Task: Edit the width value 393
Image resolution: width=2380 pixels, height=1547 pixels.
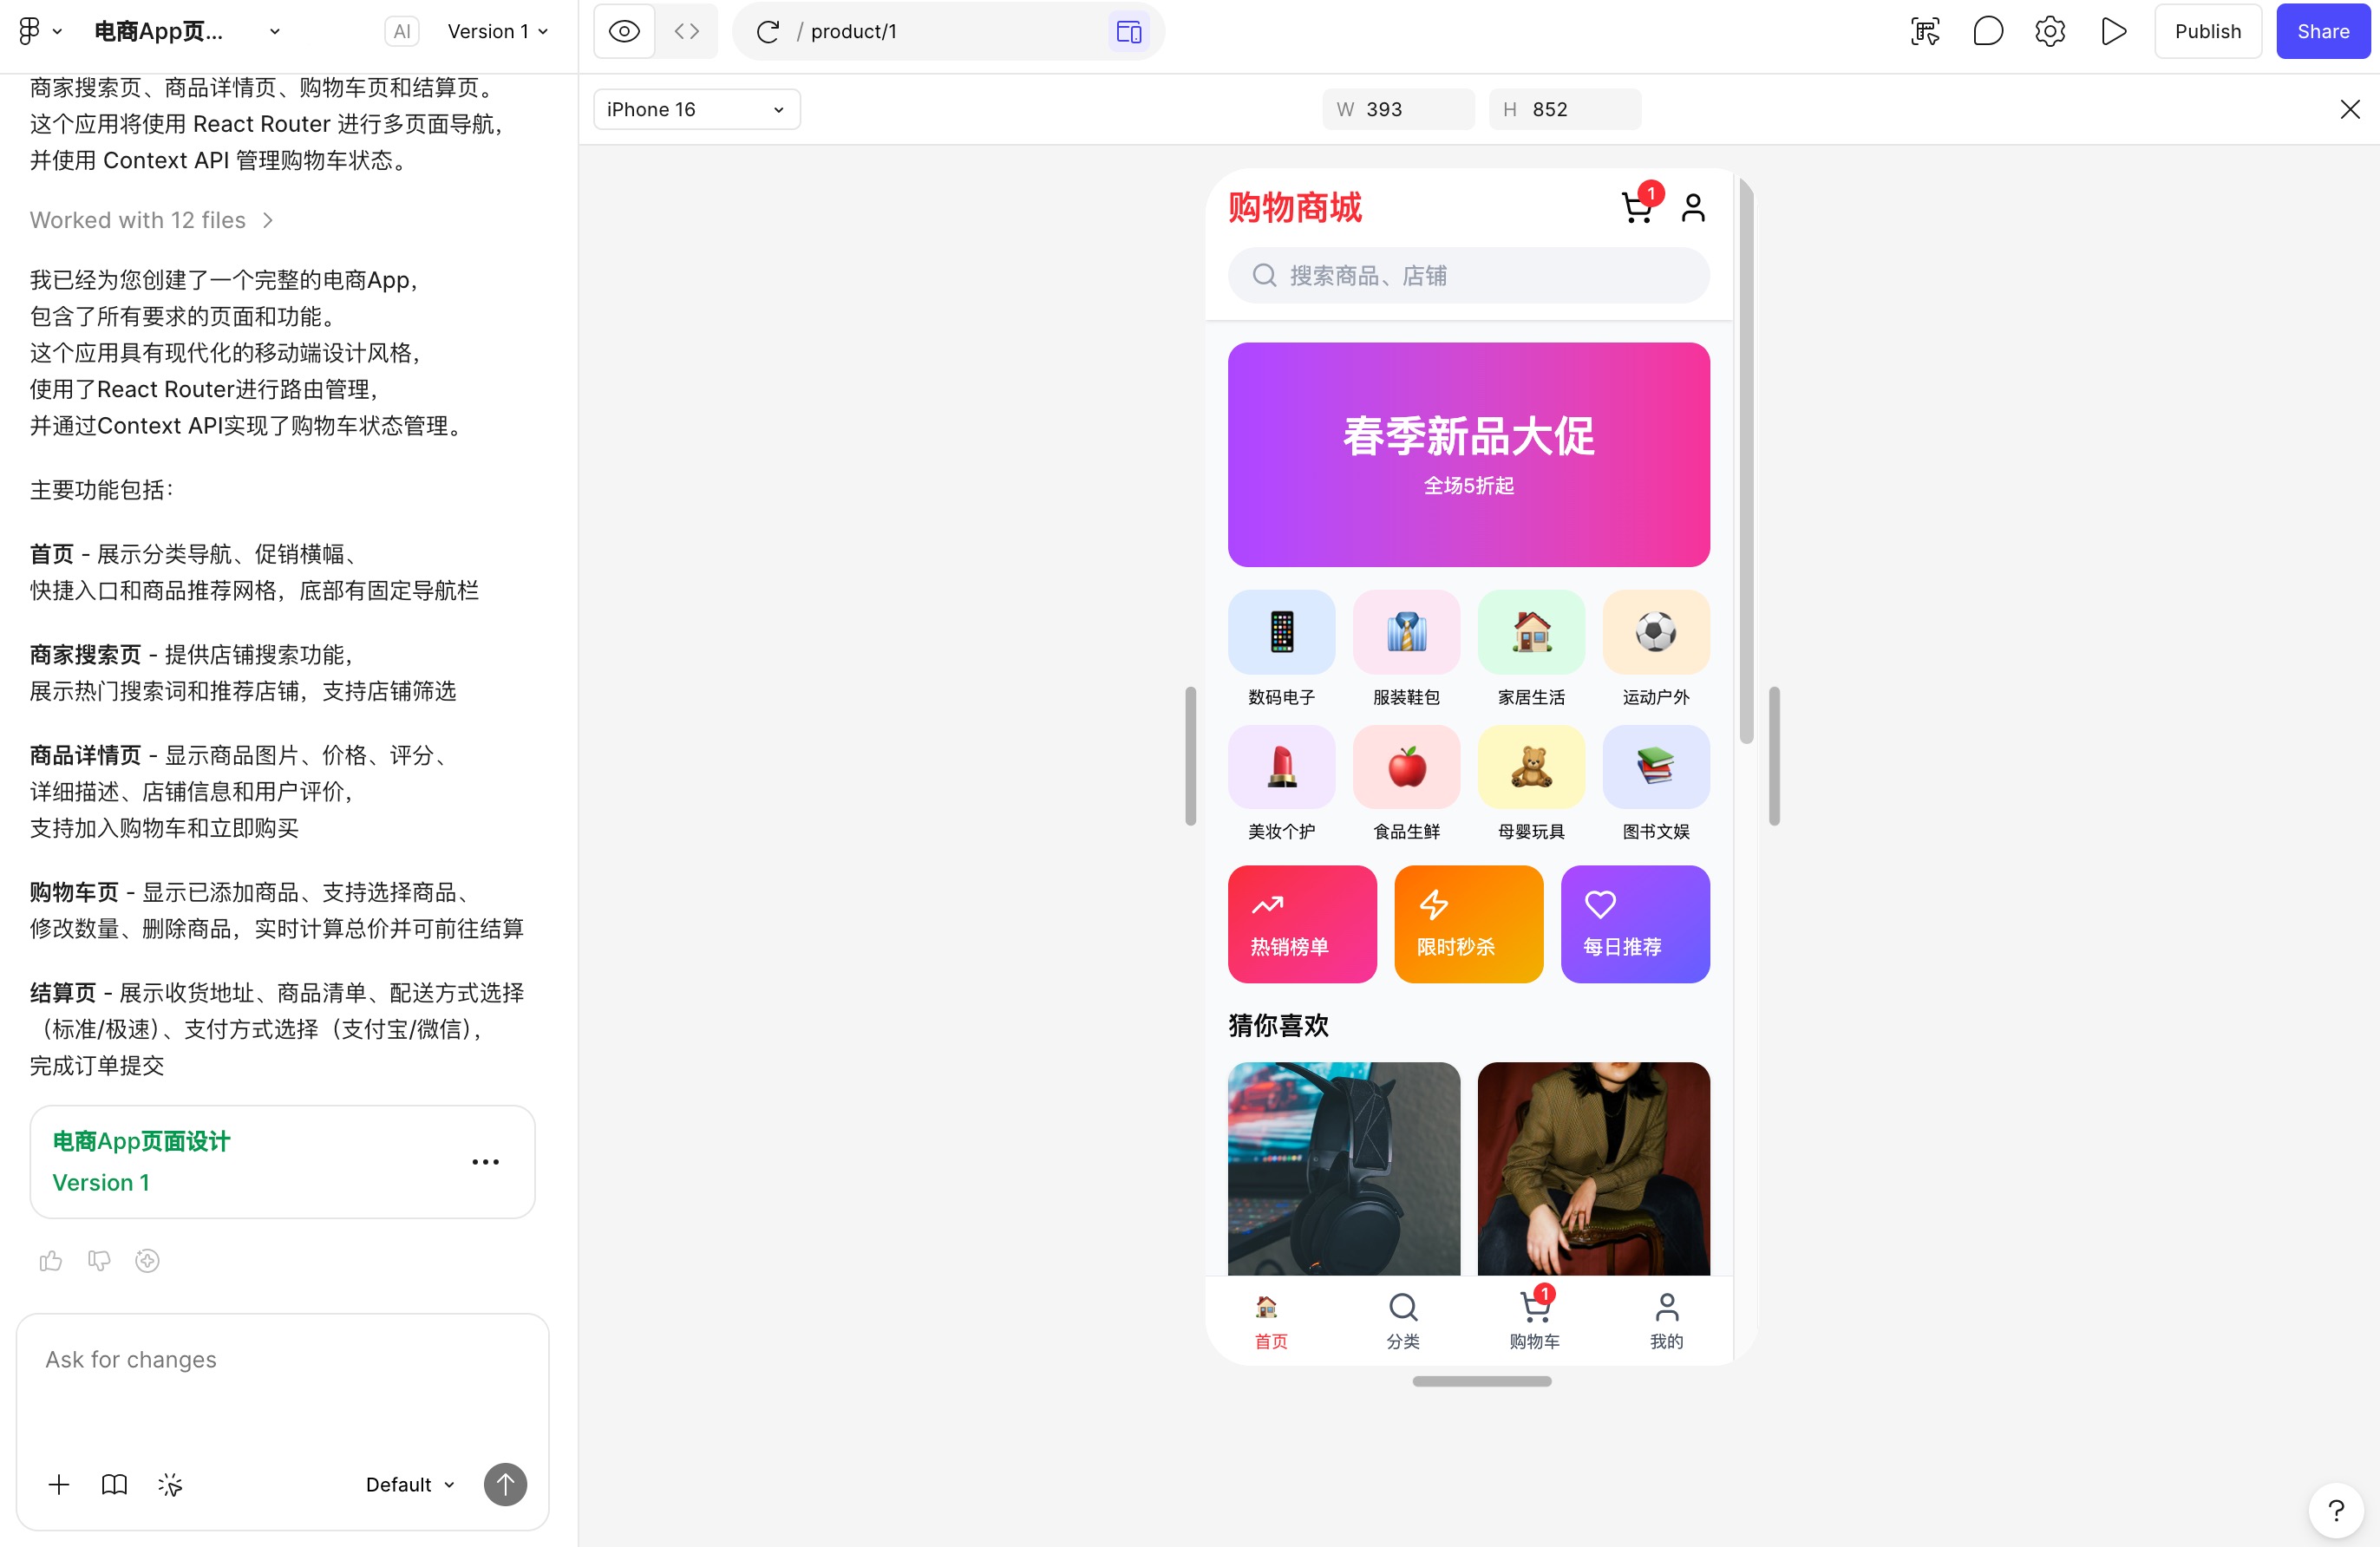Action: [1398, 110]
